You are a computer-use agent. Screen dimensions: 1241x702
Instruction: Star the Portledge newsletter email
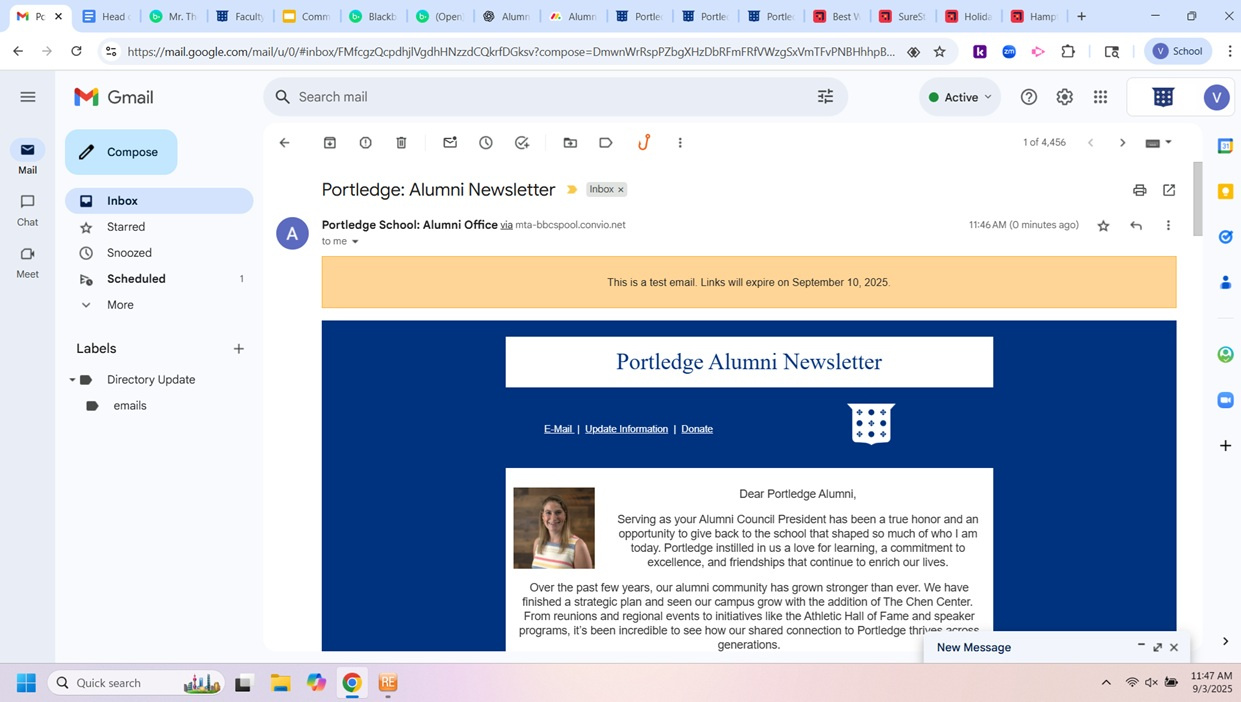(1104, 226)
